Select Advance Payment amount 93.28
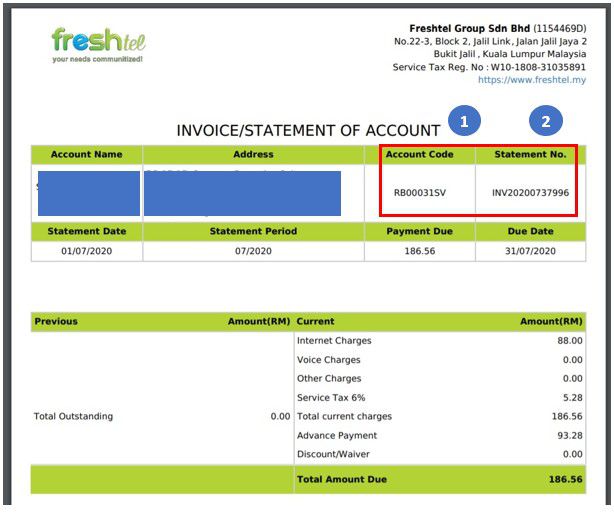This screenshot has height=518, width=614. pos(570,435)
